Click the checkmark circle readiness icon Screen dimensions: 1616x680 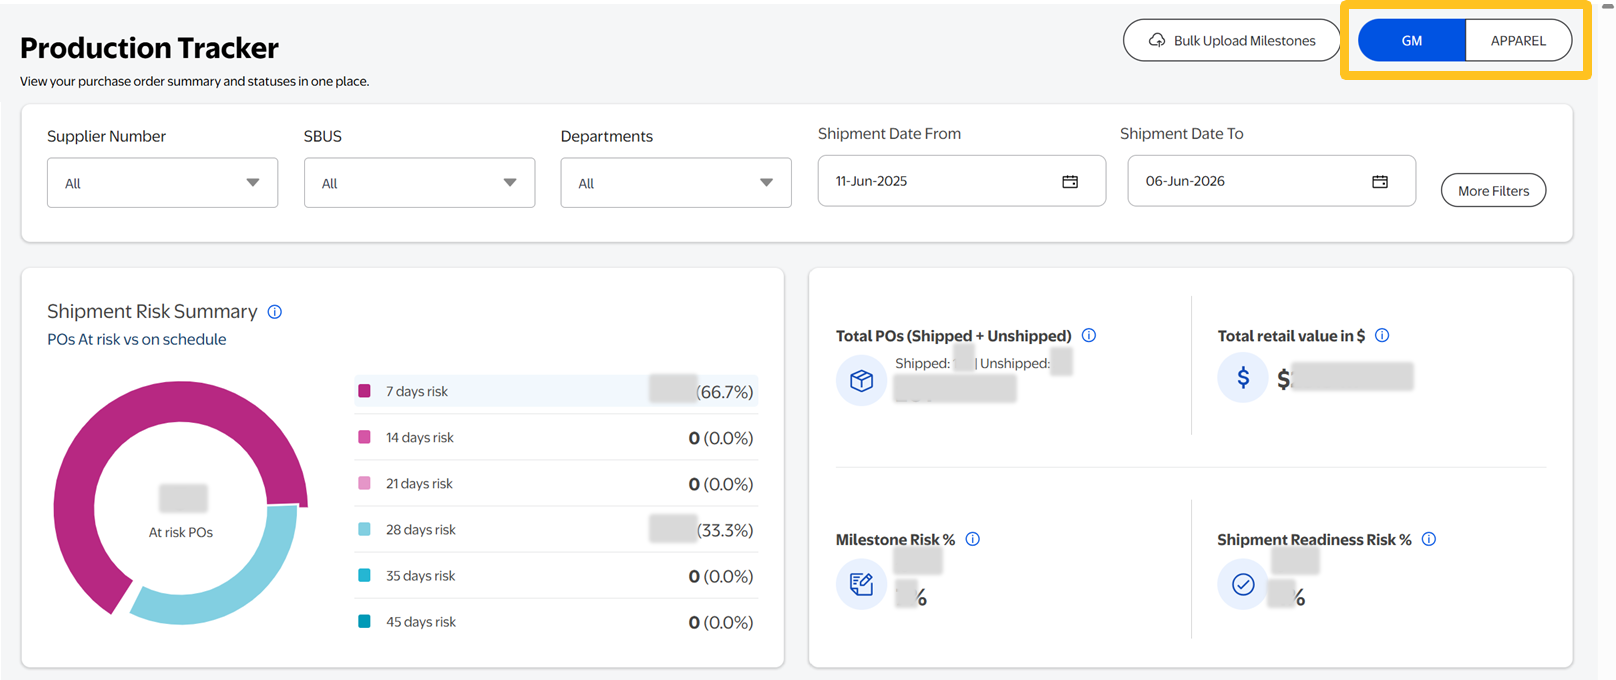[1243, 584]
